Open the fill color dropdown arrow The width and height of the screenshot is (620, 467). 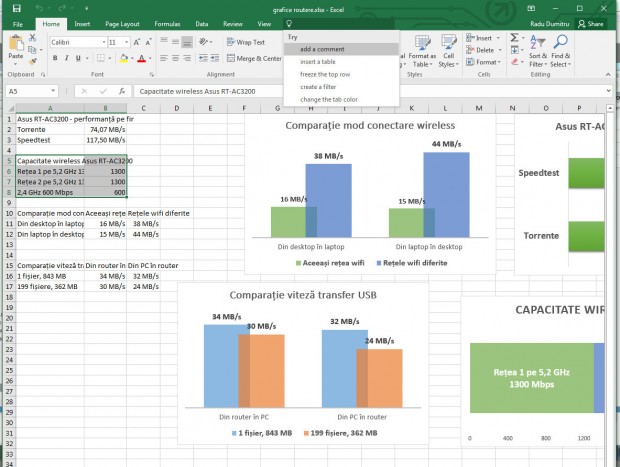132,59
